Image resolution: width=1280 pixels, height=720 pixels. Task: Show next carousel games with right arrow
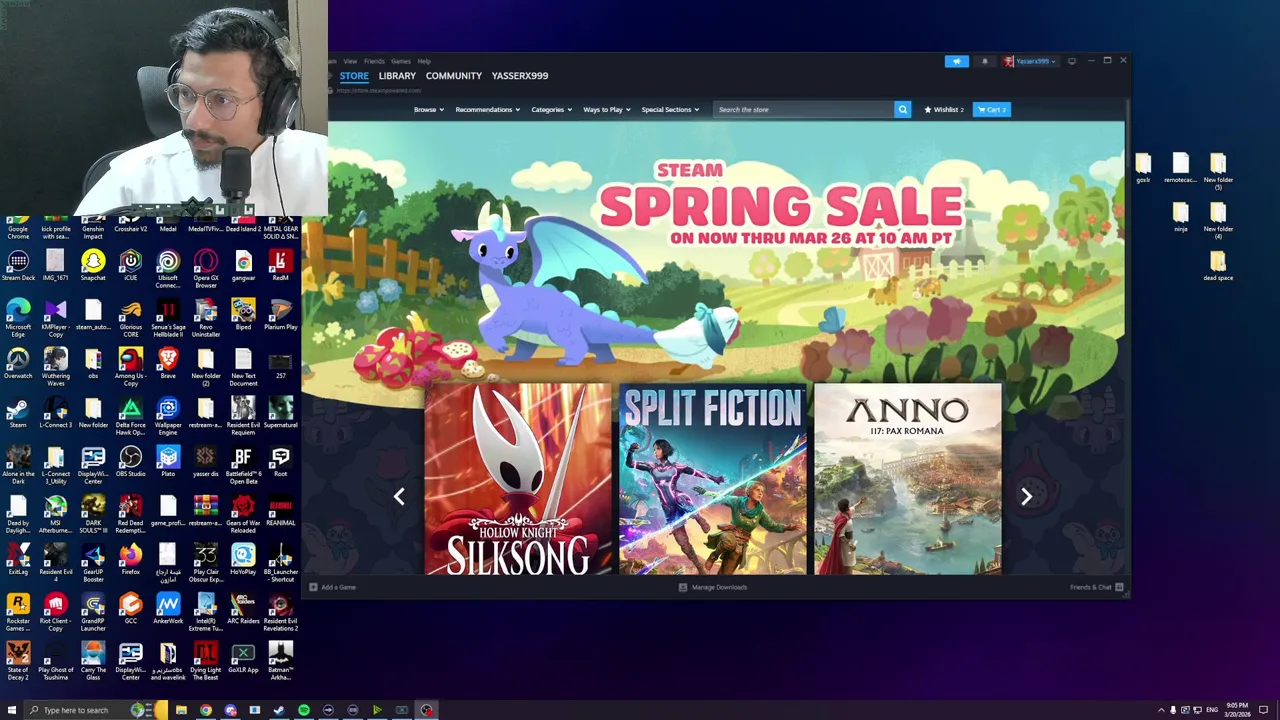click(1026, 496)
